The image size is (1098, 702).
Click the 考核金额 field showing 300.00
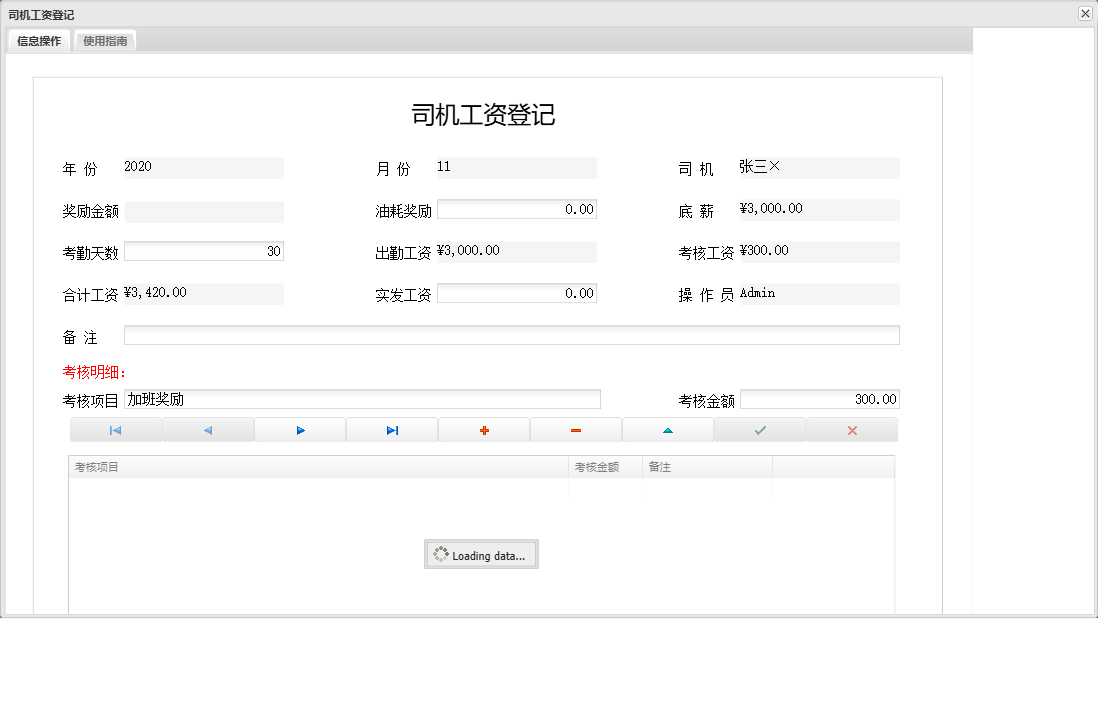point(820,398)
